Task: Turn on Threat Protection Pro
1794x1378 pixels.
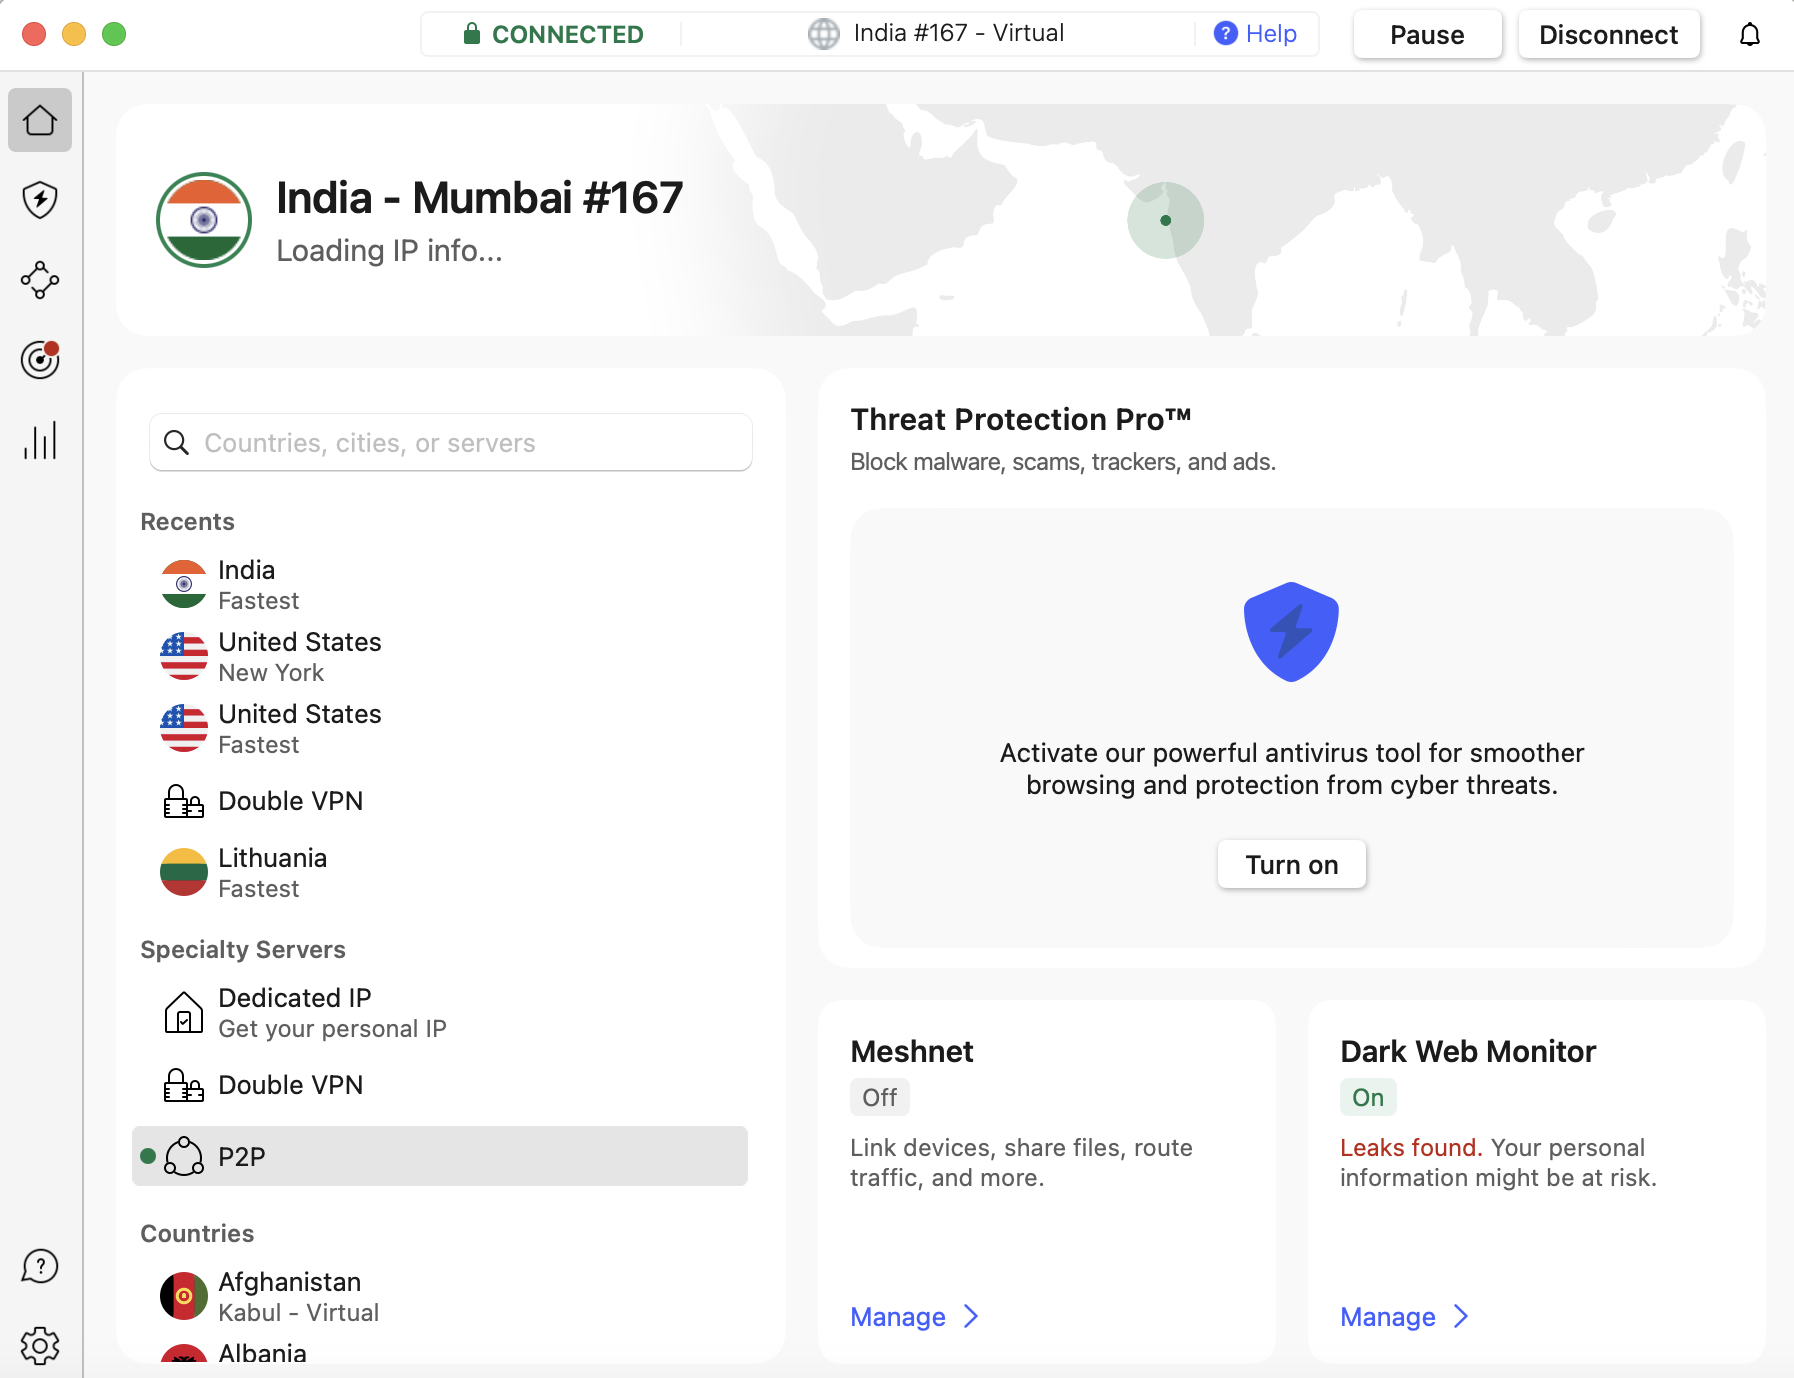Action: coord(1291,865)
